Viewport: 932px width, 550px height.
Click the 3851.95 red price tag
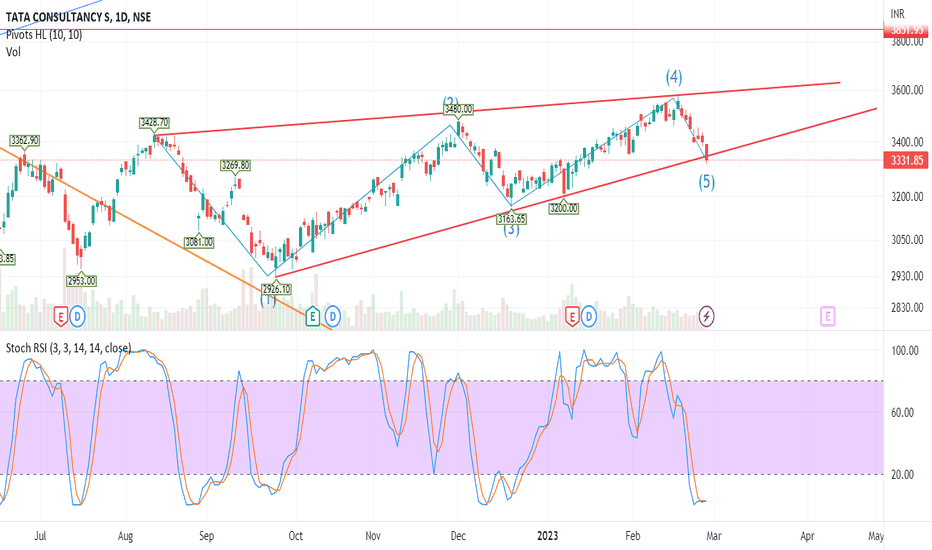(907, 29)
